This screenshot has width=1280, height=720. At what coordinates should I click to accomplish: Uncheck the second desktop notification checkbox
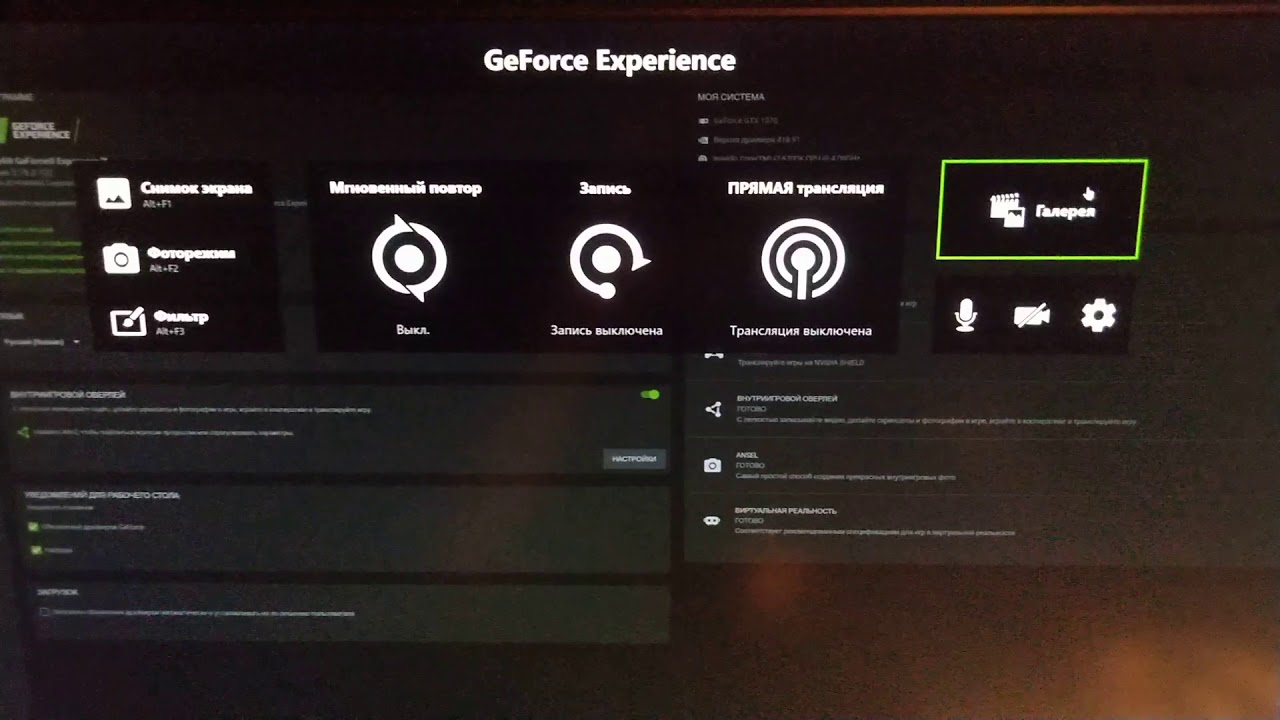tap(37, 550)
